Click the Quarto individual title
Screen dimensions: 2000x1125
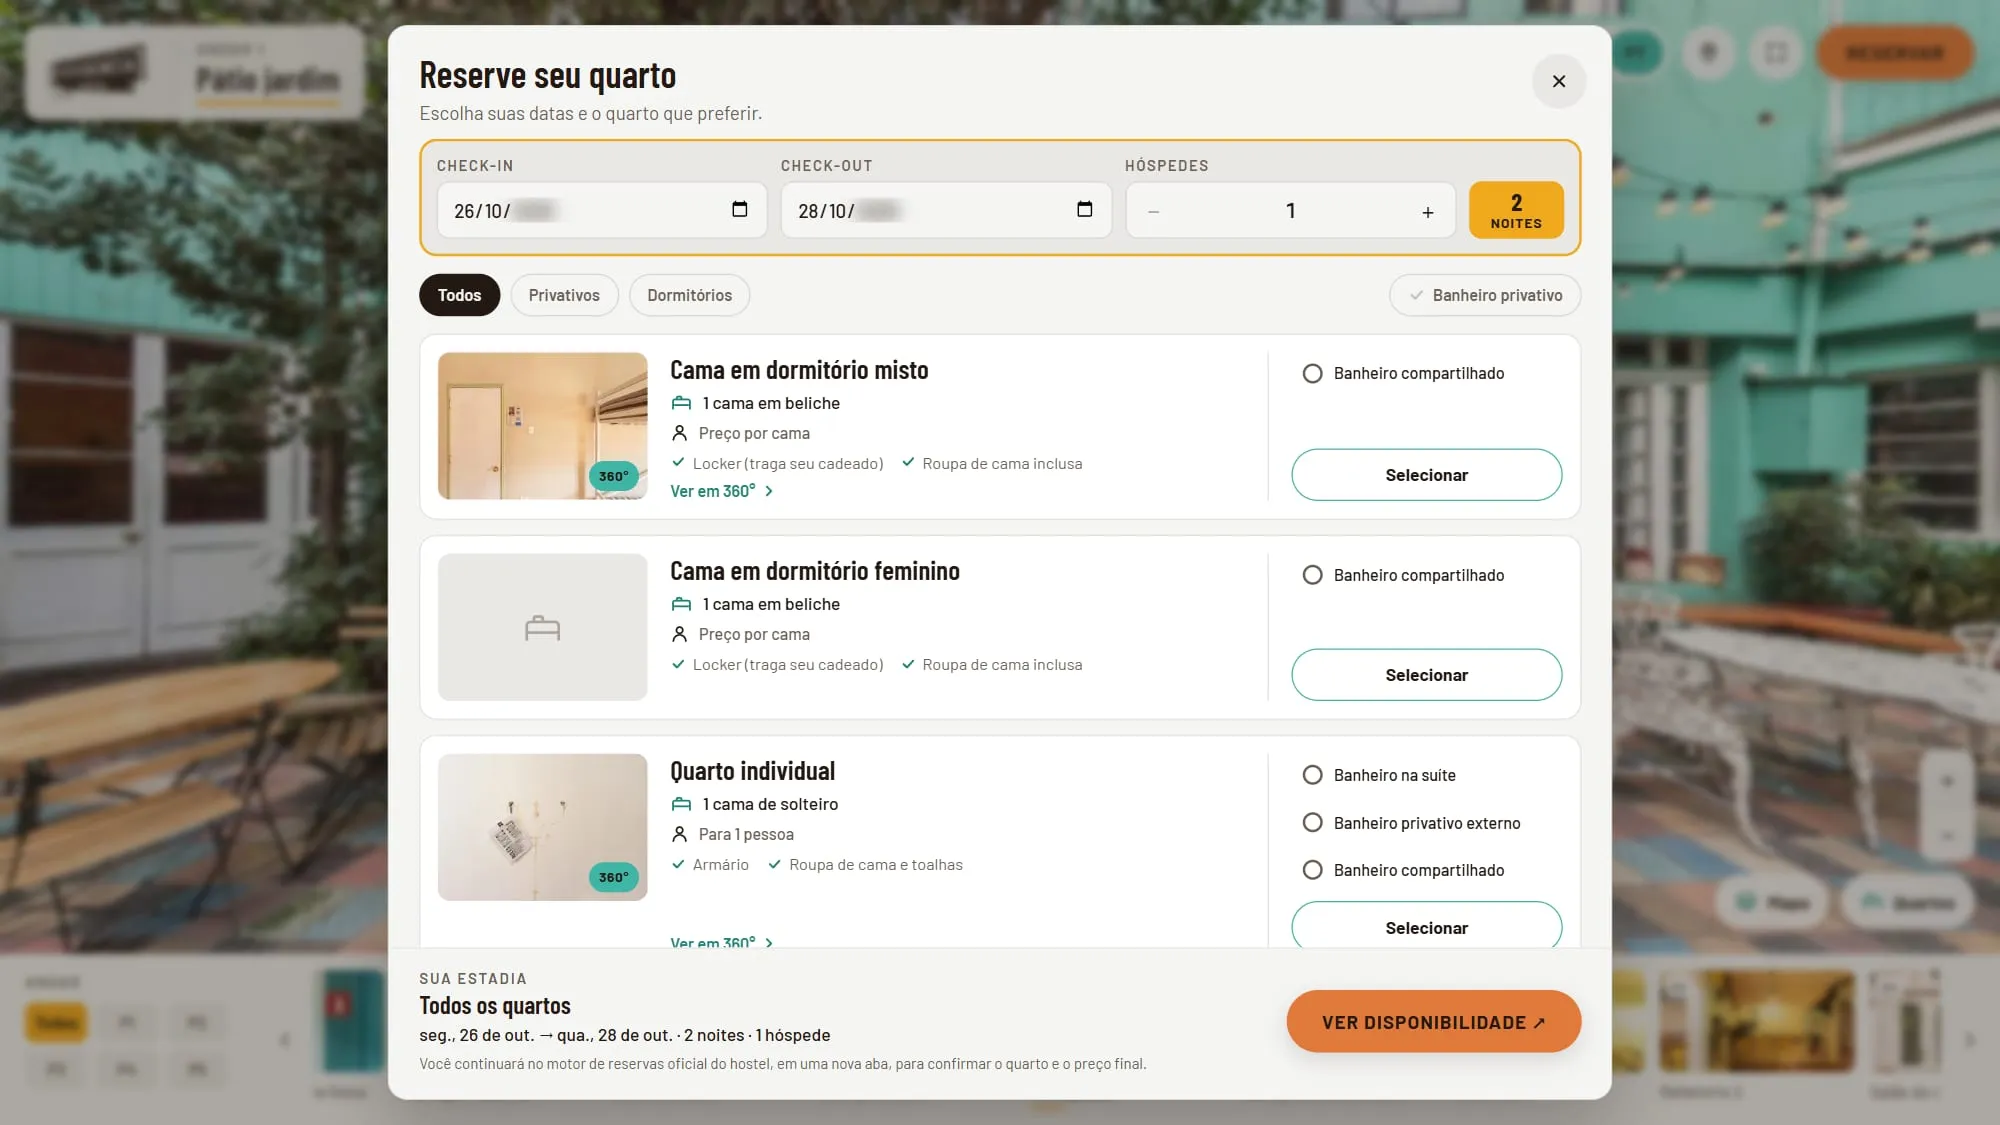[752, 771]
